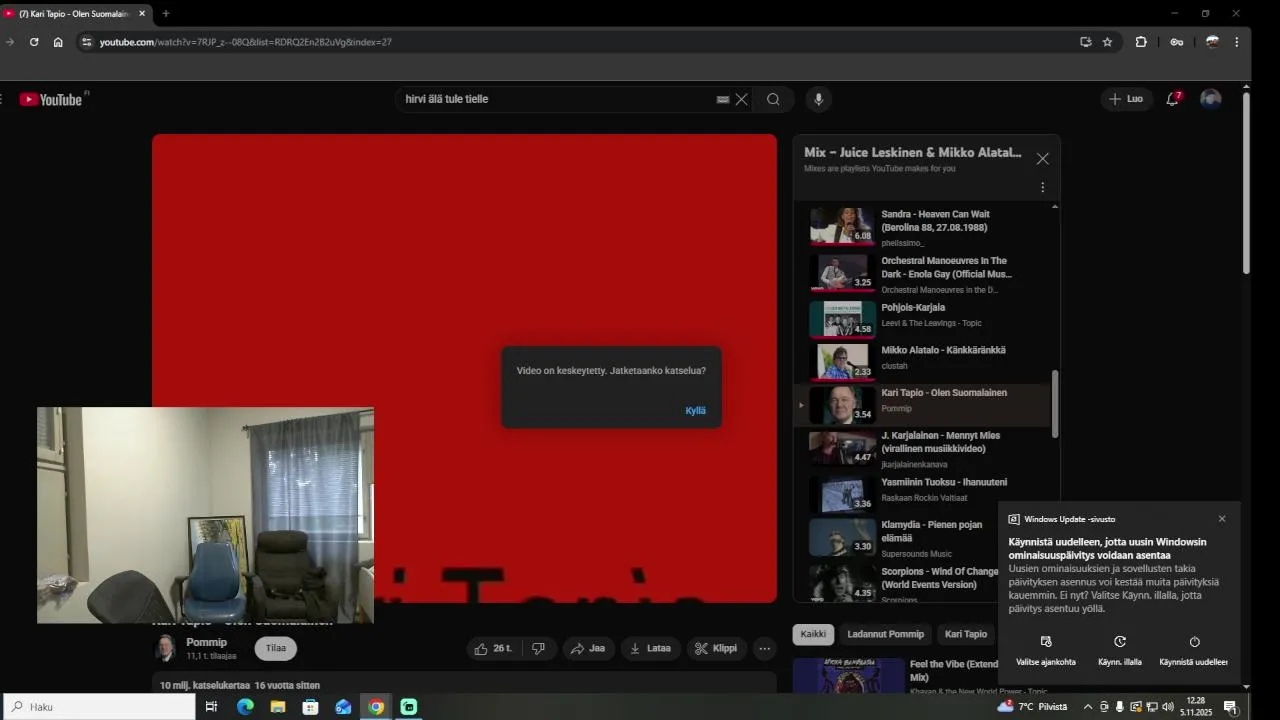Screen dimensions: 1280x720
Task: Open the password manager key icon
Action: [x=1177, y=42]
